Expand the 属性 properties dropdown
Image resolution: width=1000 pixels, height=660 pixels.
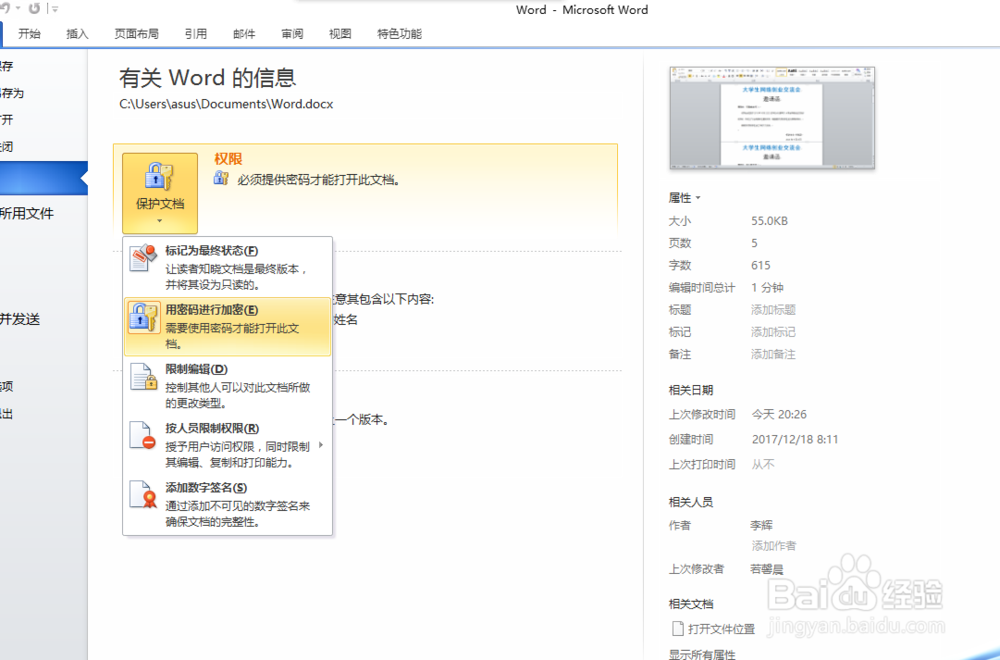tap(684, 198)
